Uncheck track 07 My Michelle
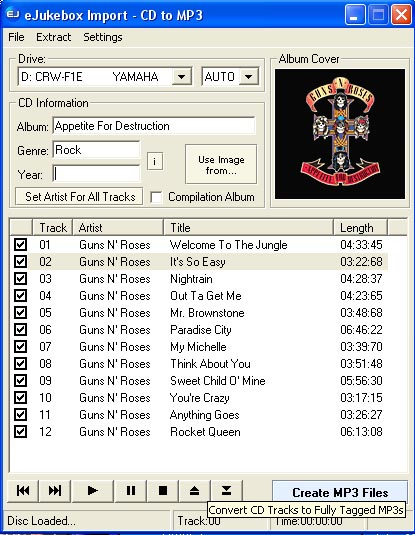Screen dimensions: 415x535 coord(20,347)
